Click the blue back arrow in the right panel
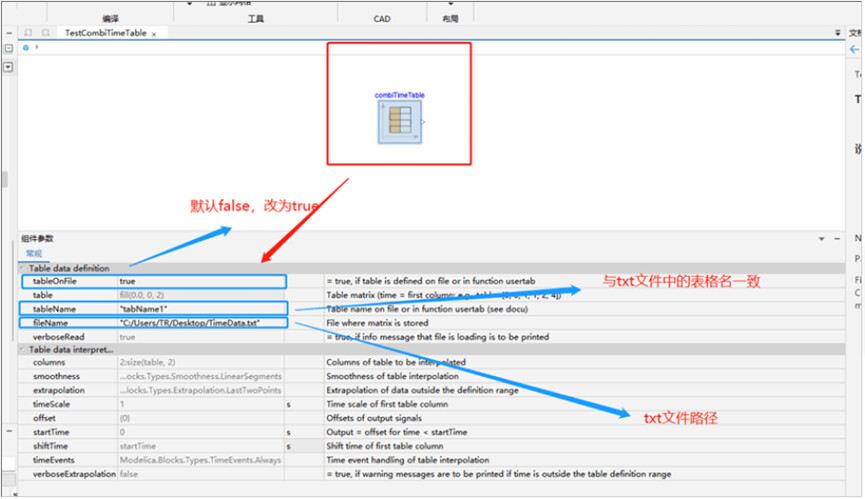The image size is (865, 499). tap(855, 49)
